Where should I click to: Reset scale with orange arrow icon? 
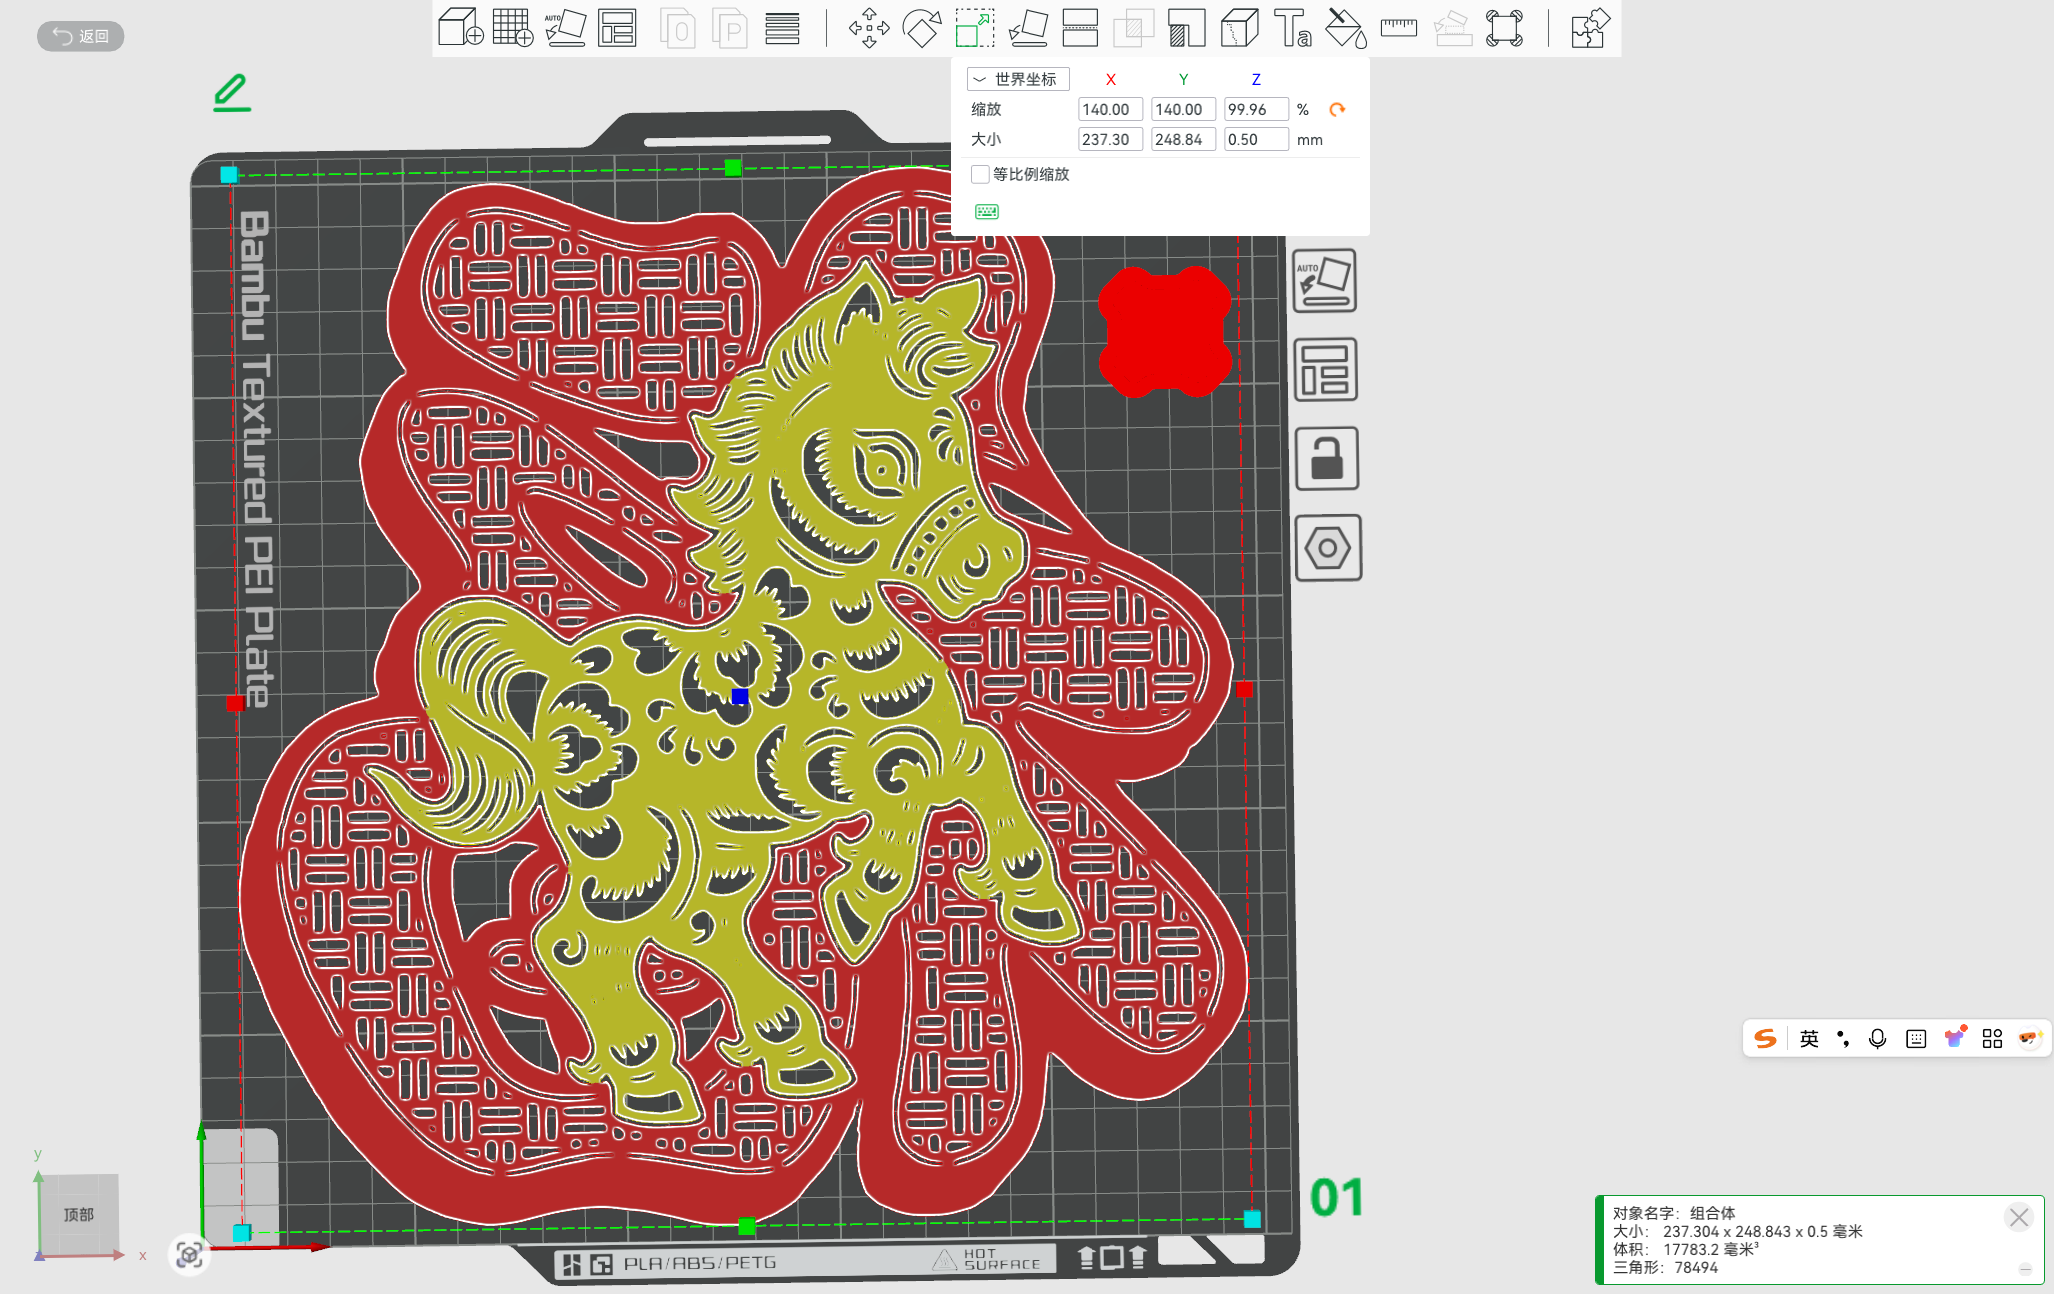[1337, 109]
